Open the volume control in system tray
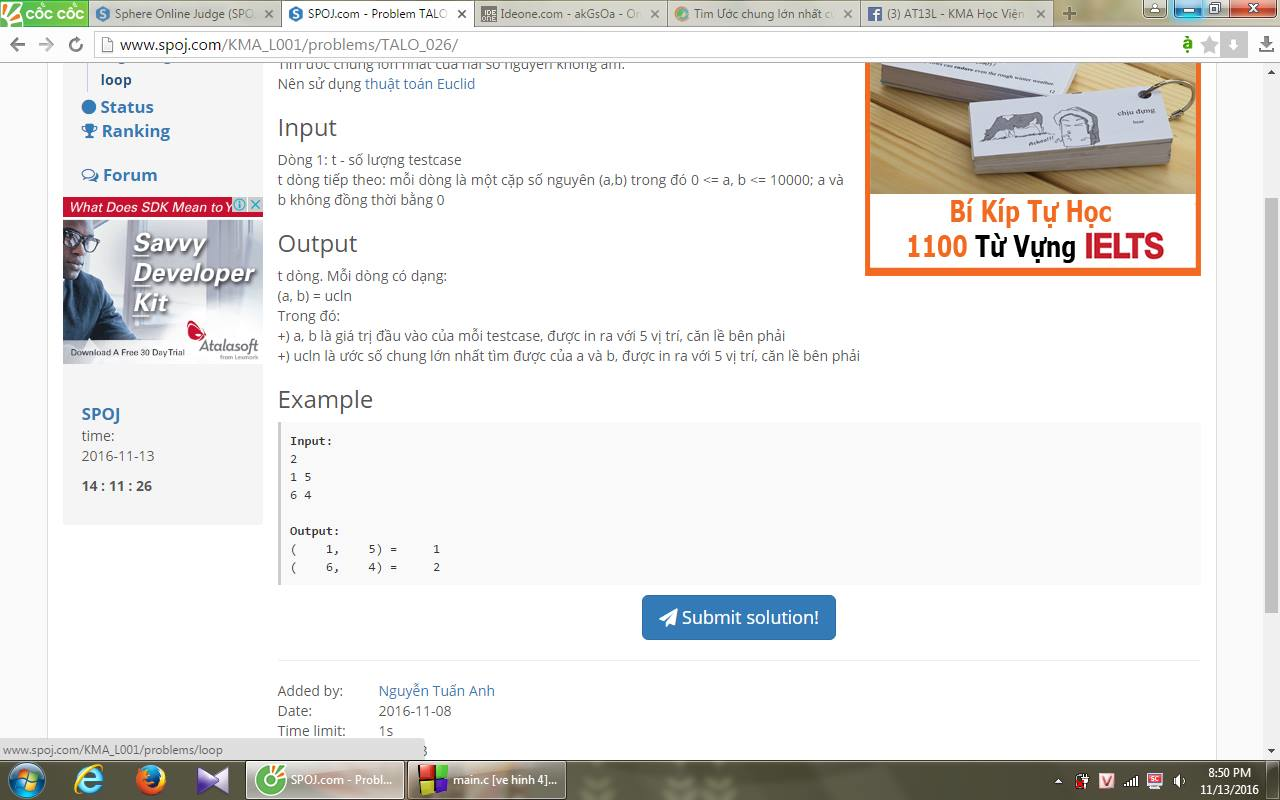1280x800 pixels. click(x=1179, y=780)
